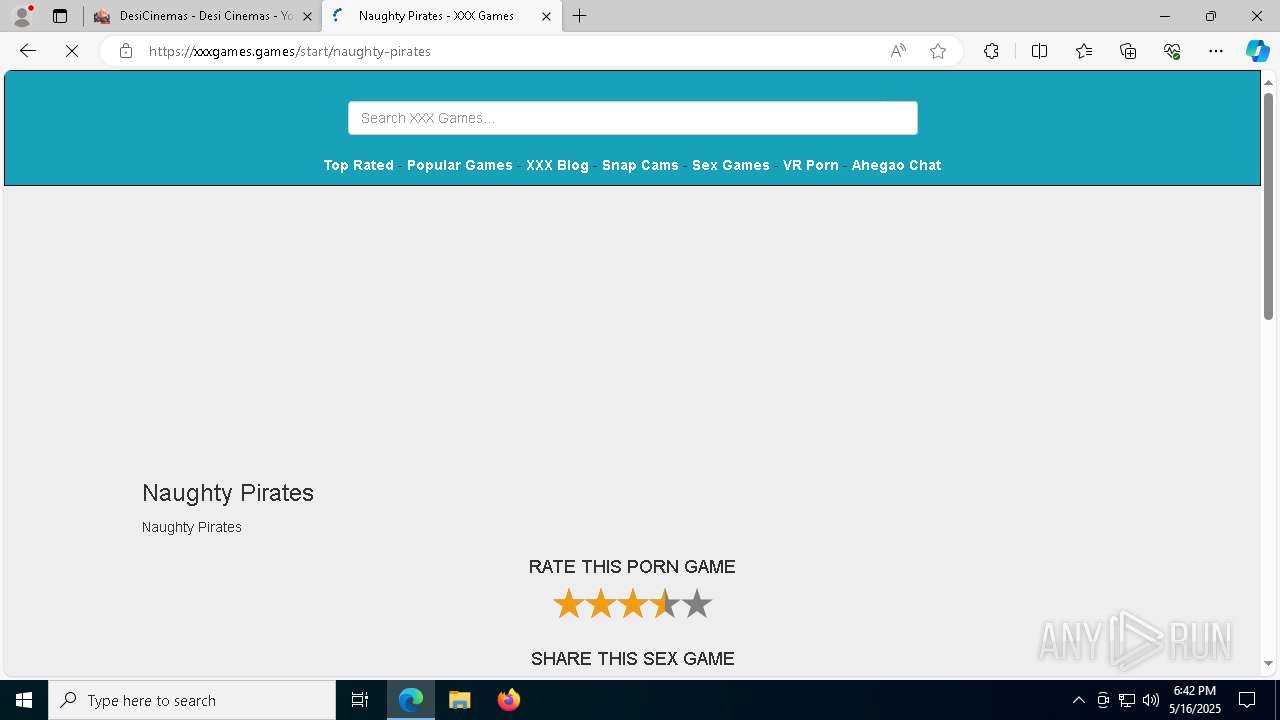Click the scrollbar up arrow
Image resolution: width=1280 pixels, height=720 pixels.
point(1268,81)
